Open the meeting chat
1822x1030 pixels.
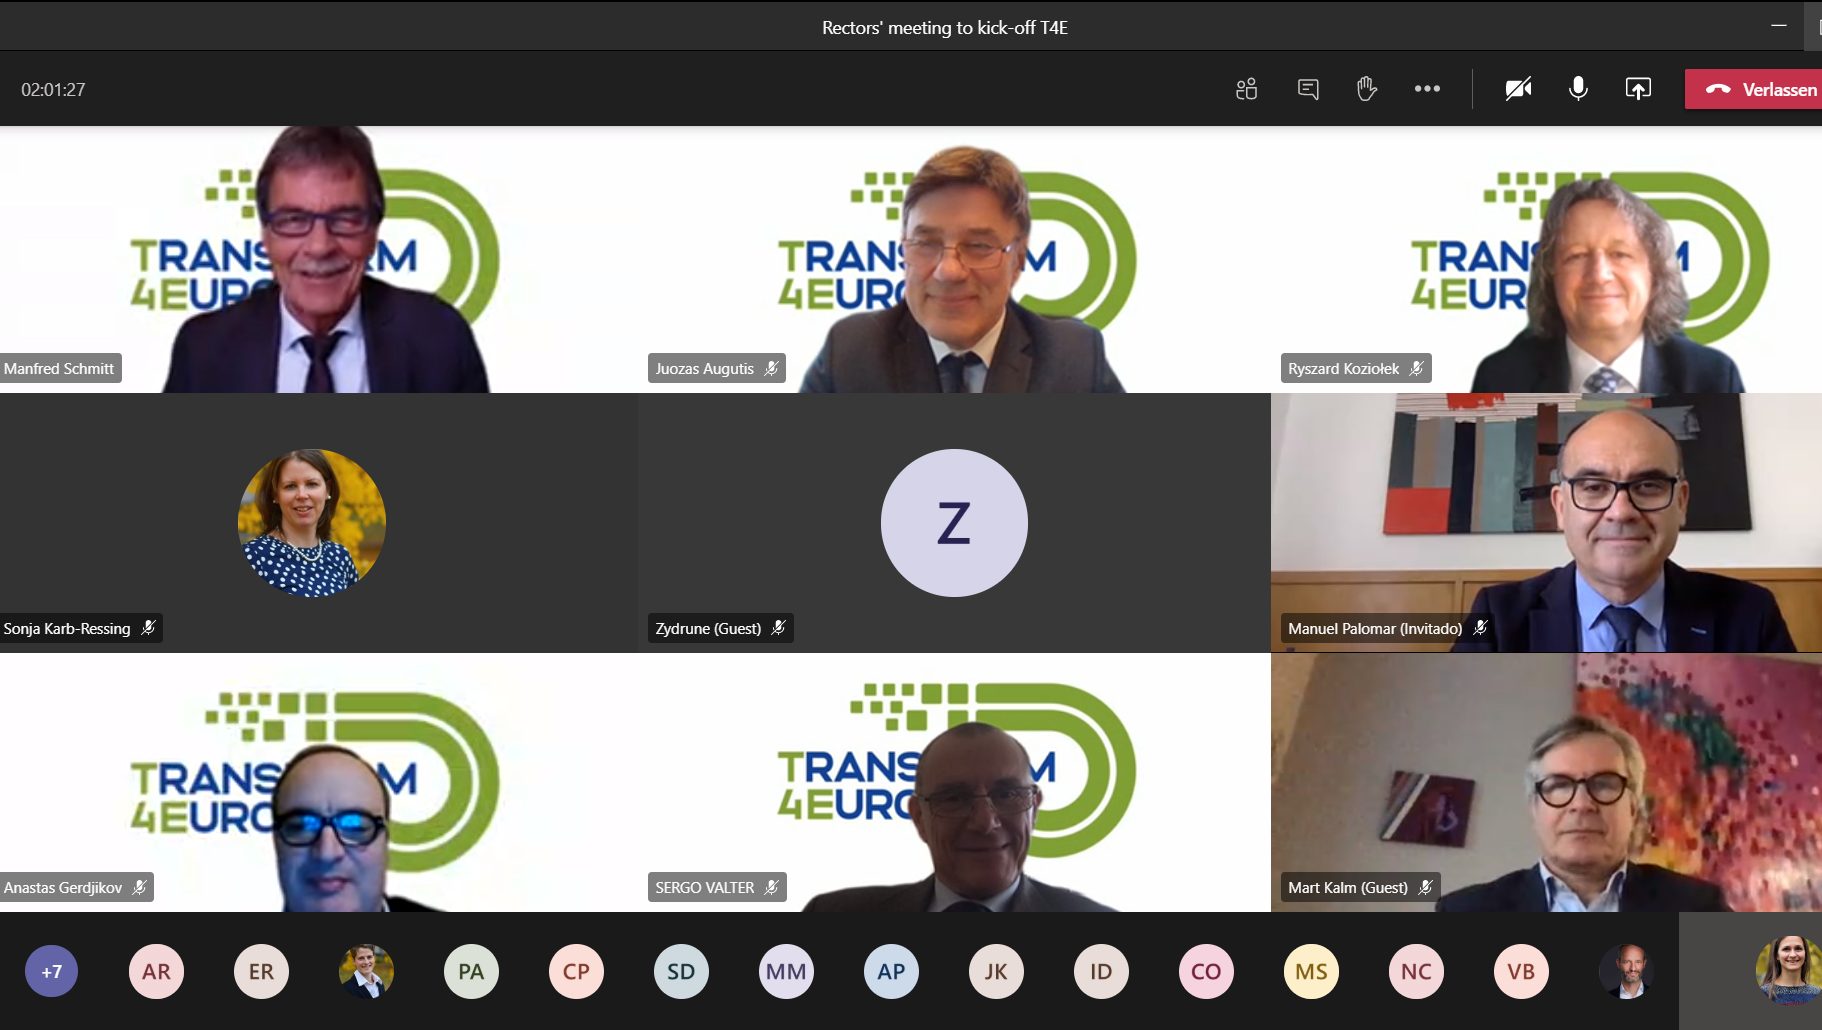[x=1308, y=89]
